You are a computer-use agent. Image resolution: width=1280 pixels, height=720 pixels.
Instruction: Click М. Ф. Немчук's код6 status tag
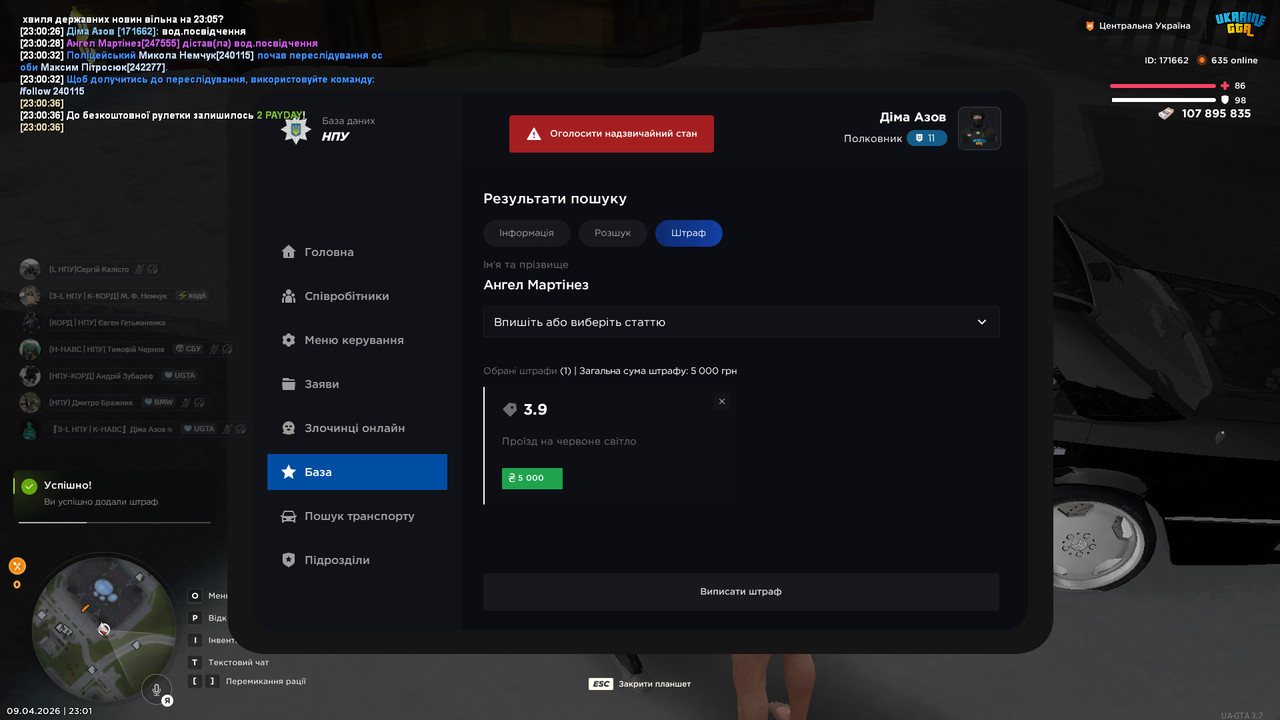click(191, 296)
